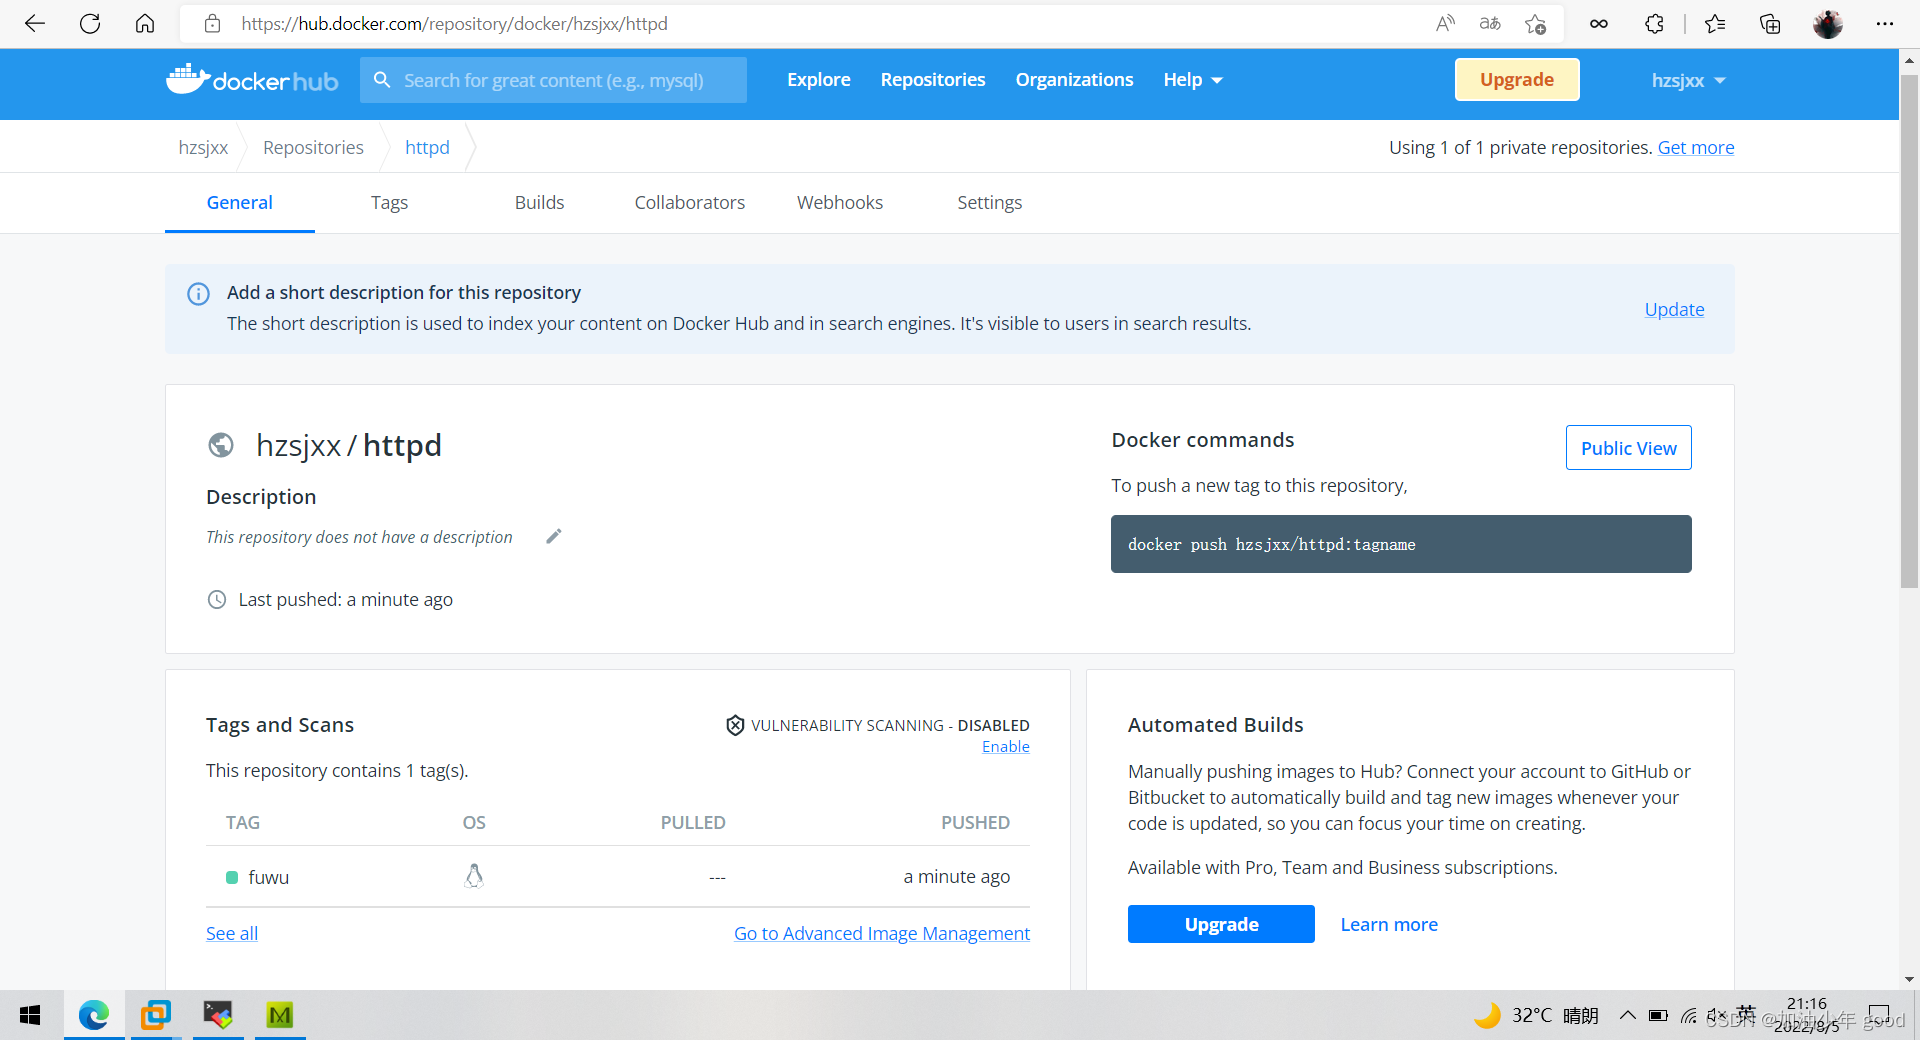Open browser extensions puzzle icon
This screenshot has width=1920, height=1040.
(1654, 24)
